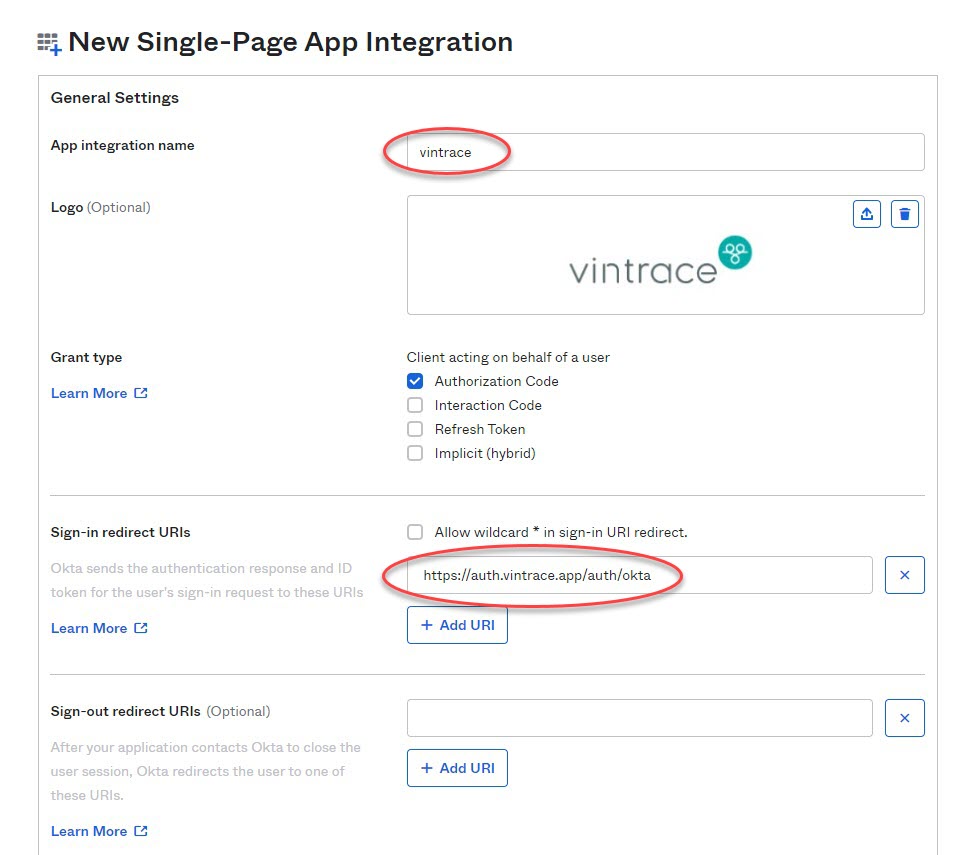
Task: Click the App integration name field
Action: coord(666,152)
